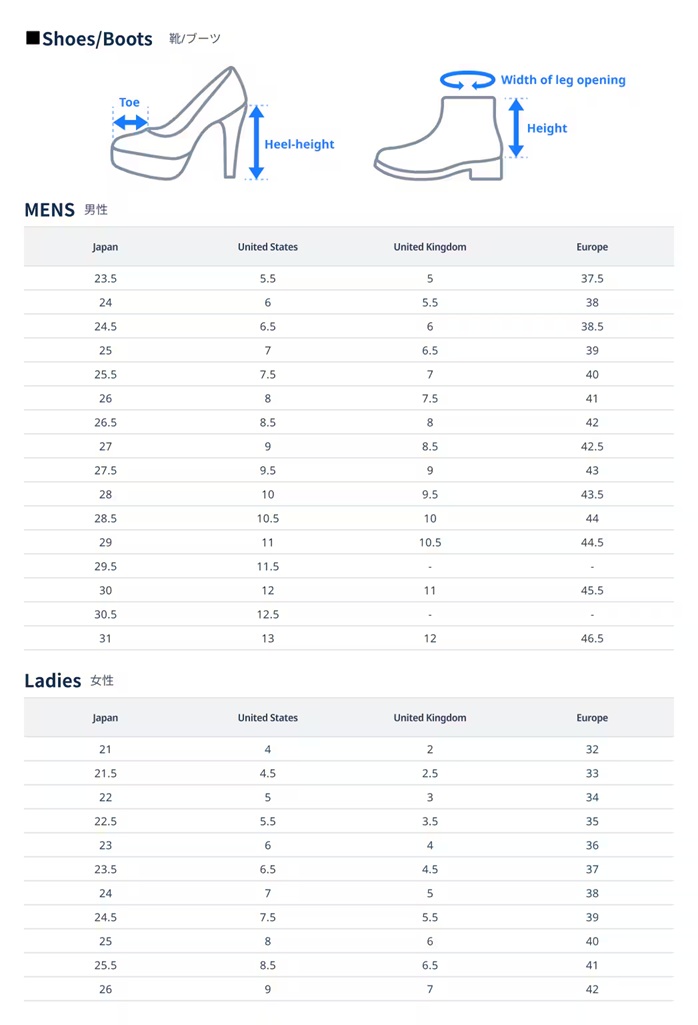The height and width of the screenshot is (1025, 698).
Task: Click United States header in MENS table
Action: pyautogui.click(x=267, y=247)
